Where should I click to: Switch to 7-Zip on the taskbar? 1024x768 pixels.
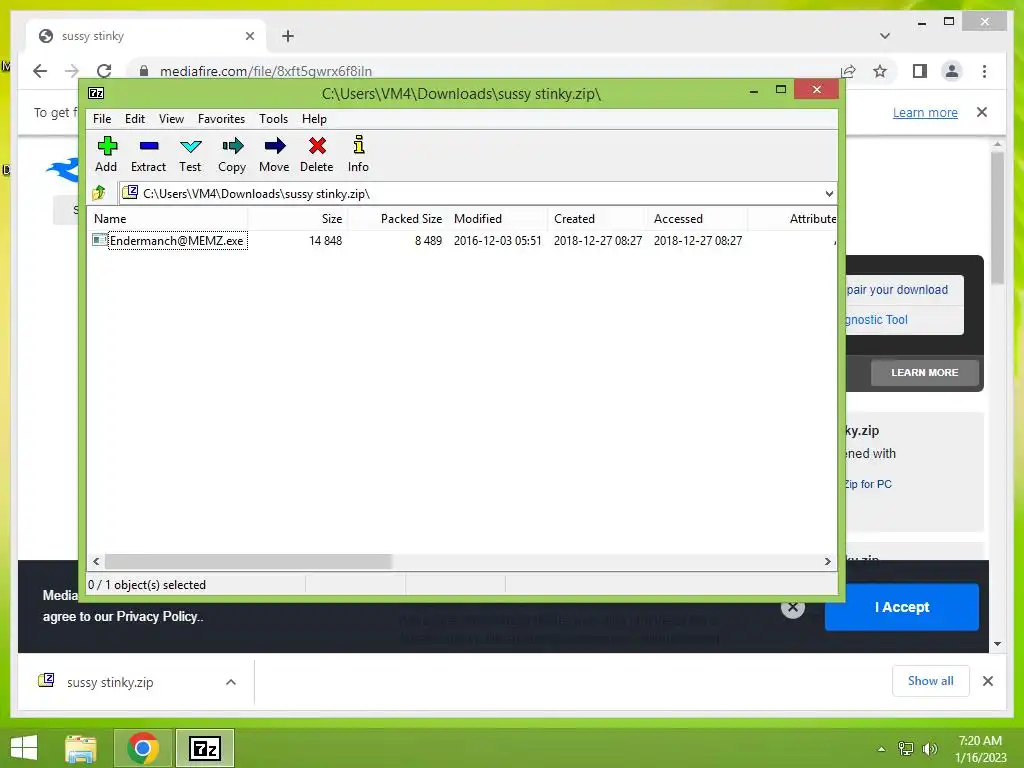tap(204, 748)
